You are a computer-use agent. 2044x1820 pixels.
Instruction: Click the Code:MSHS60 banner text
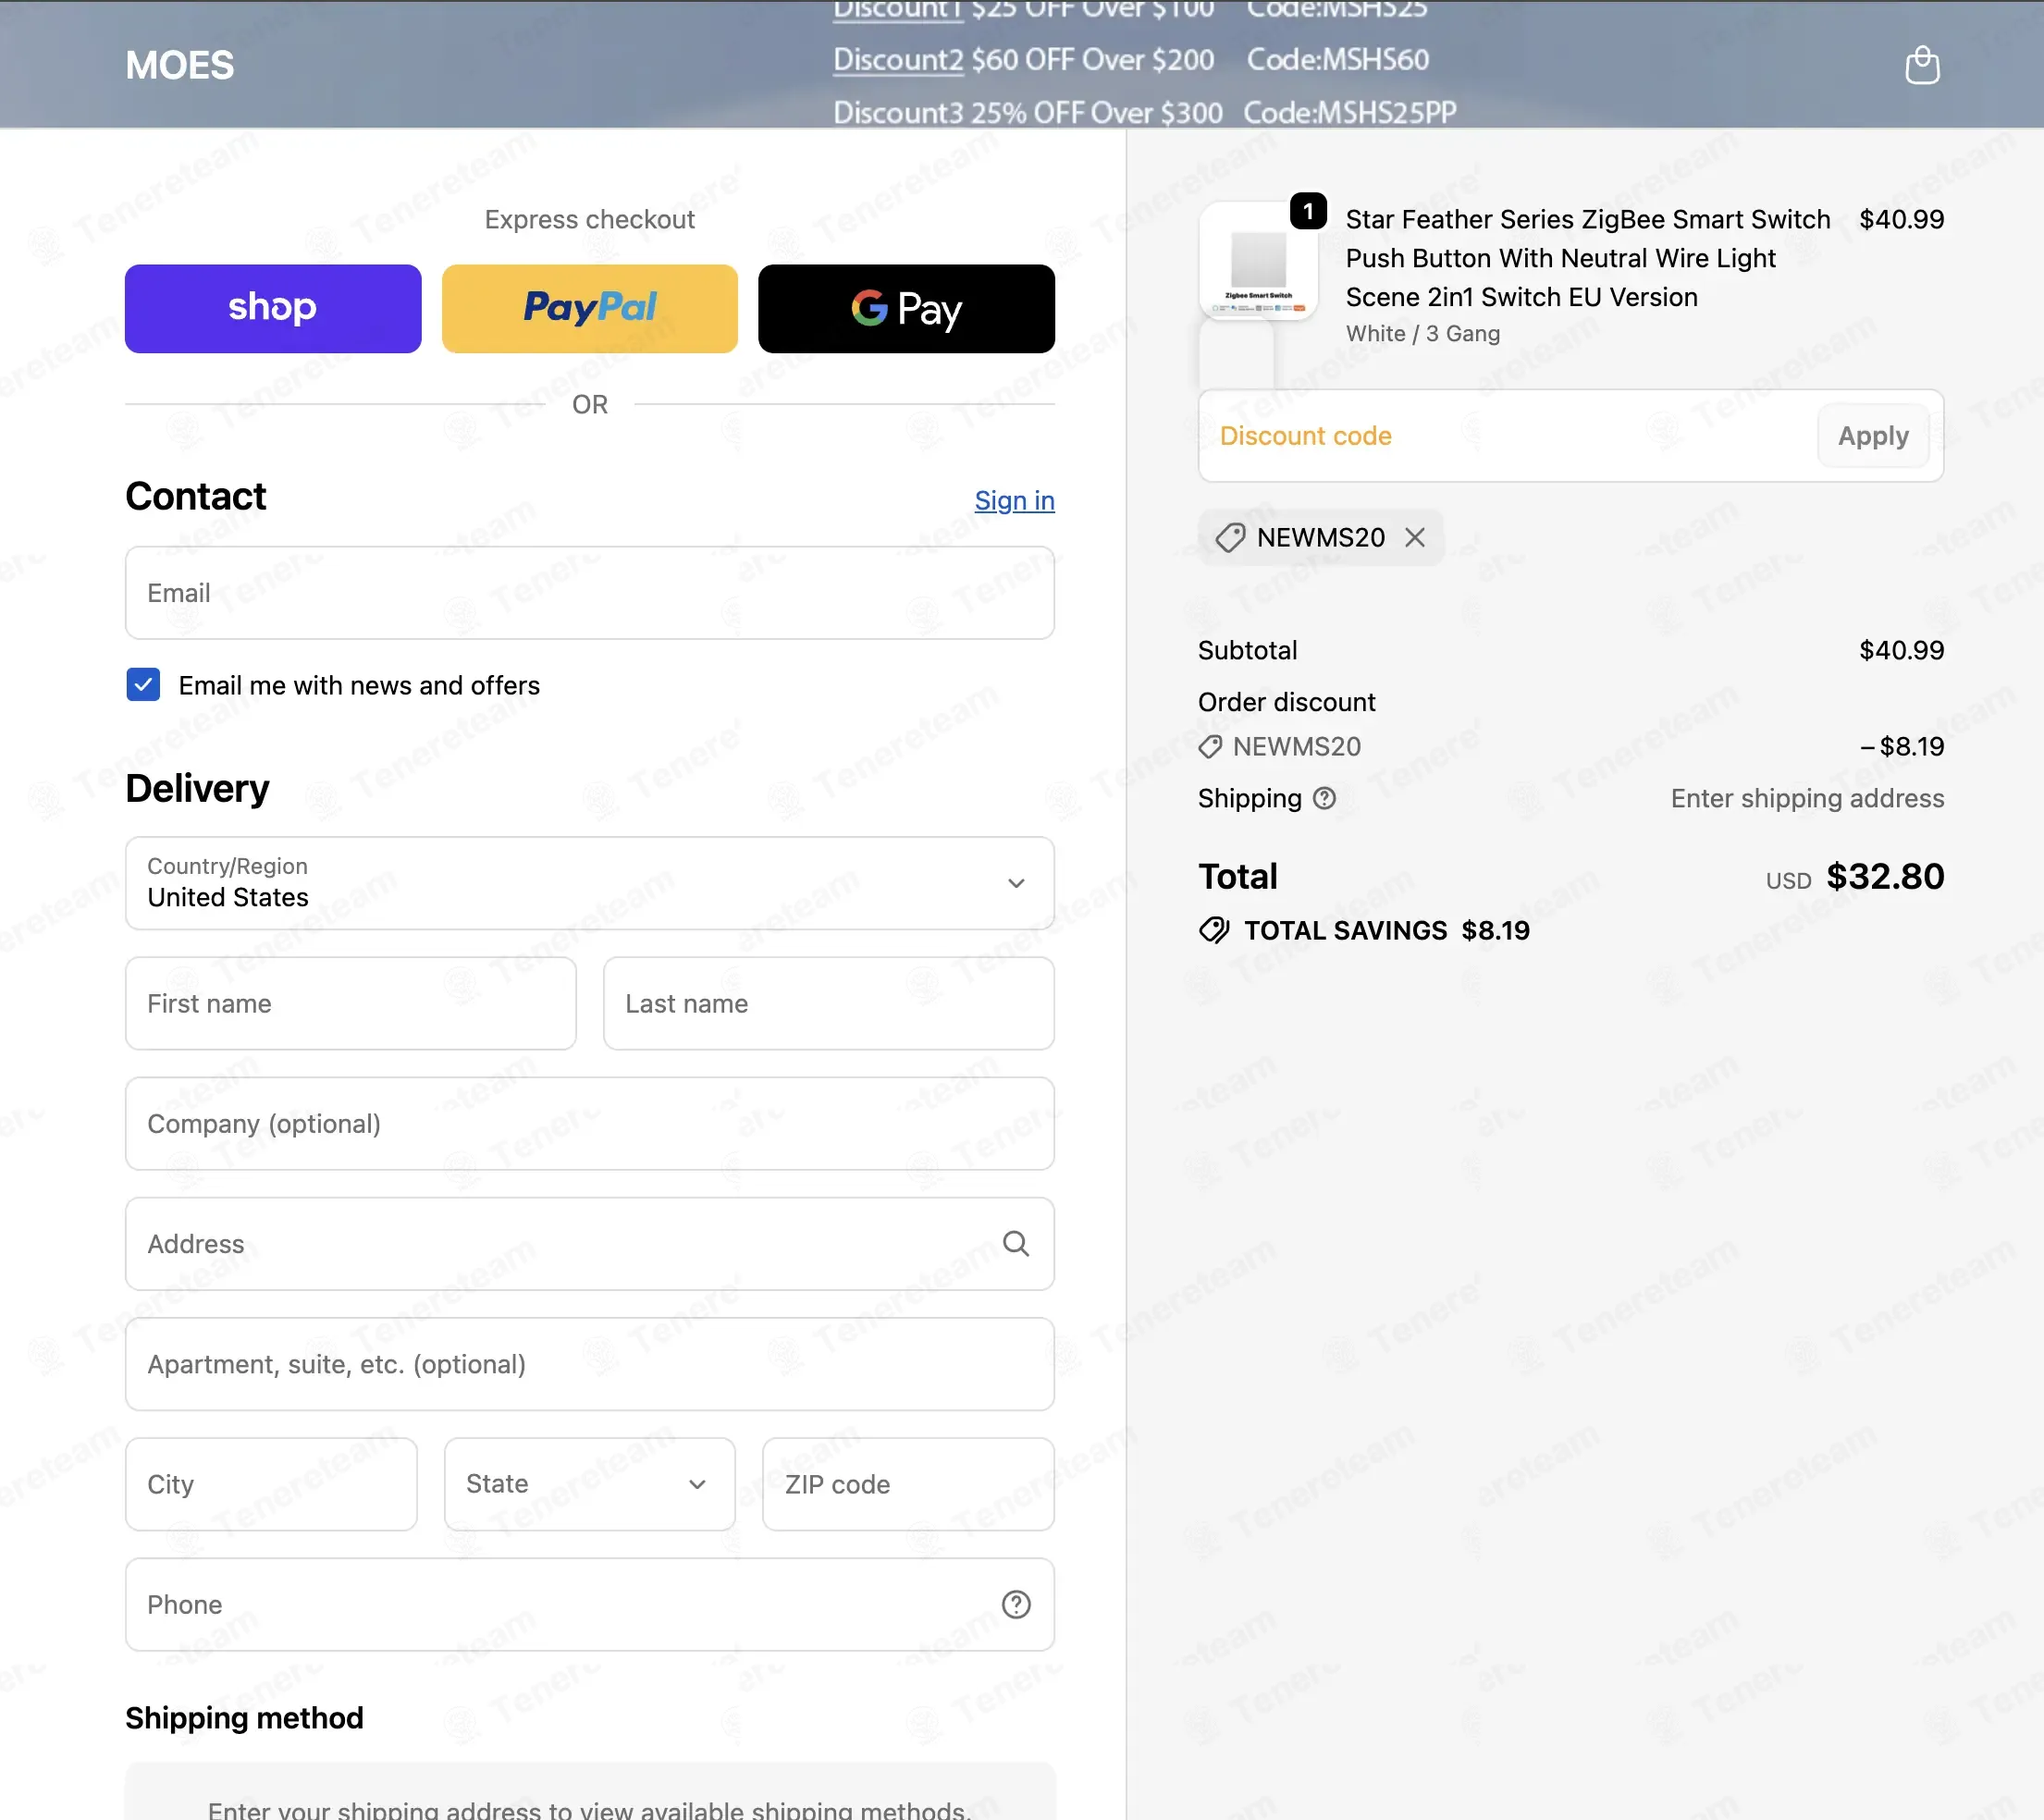tap(1338, 60)
